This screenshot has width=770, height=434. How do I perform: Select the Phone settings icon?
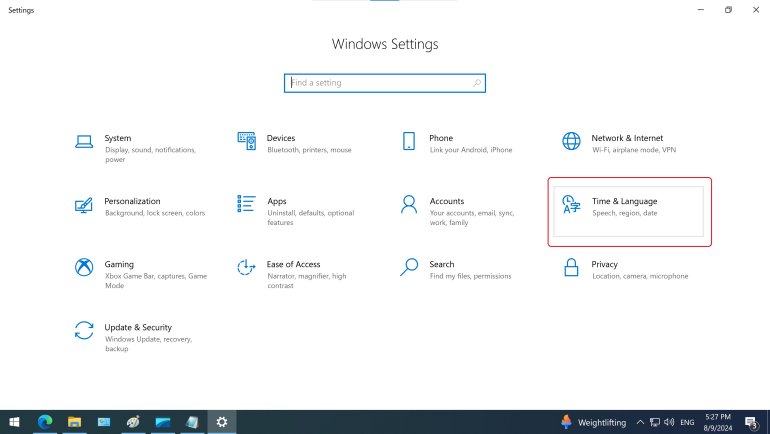(x=409, y=141)
